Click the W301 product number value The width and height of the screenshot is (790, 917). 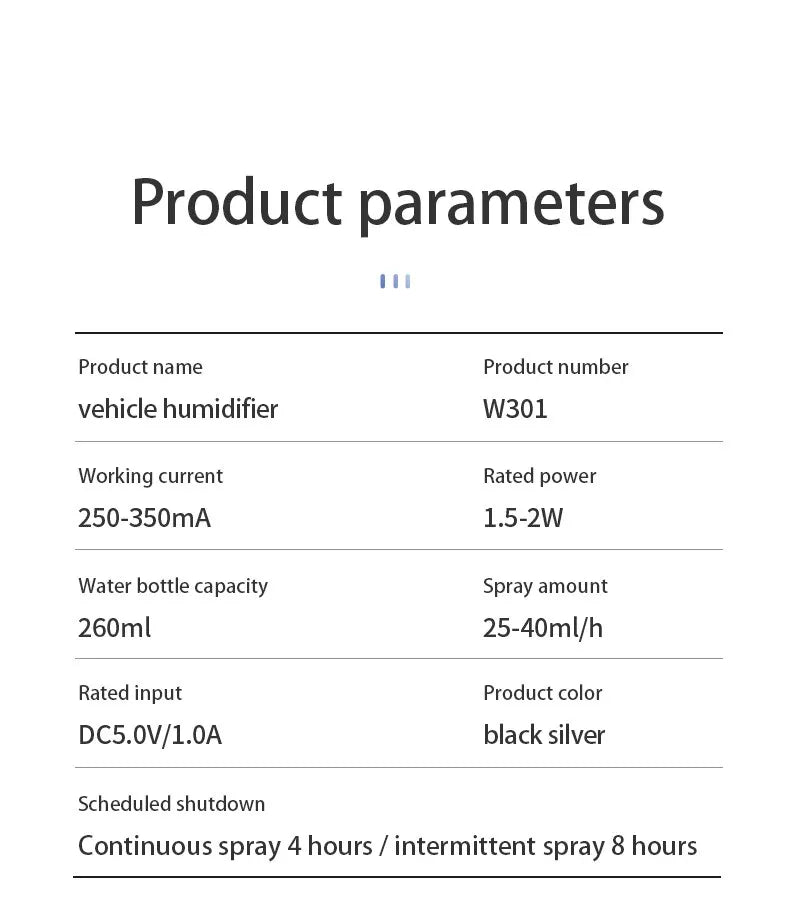coord(515,409)
